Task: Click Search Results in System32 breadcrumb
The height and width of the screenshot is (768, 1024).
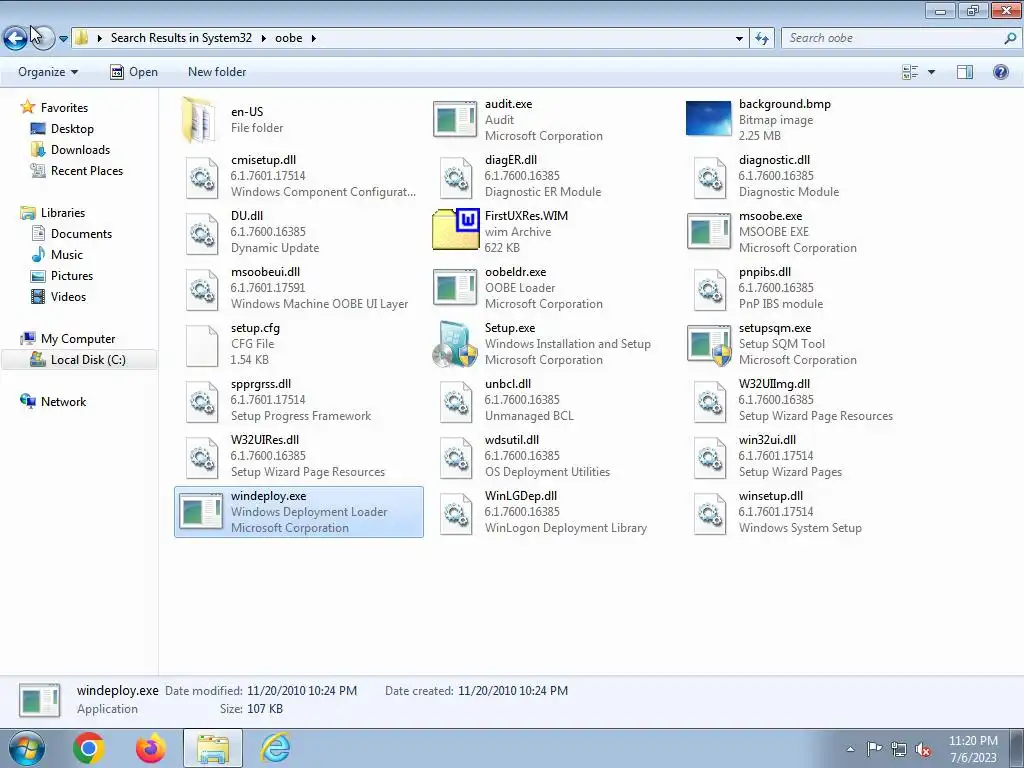Action: (x=181, y=38)
